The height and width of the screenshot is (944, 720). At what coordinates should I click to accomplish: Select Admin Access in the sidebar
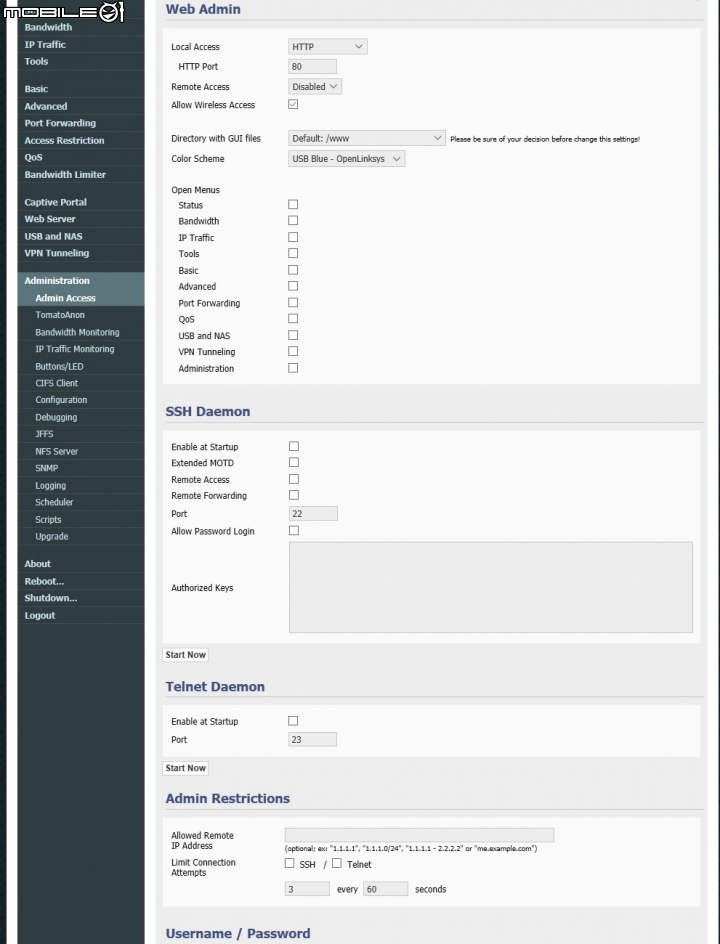point(81,298)
